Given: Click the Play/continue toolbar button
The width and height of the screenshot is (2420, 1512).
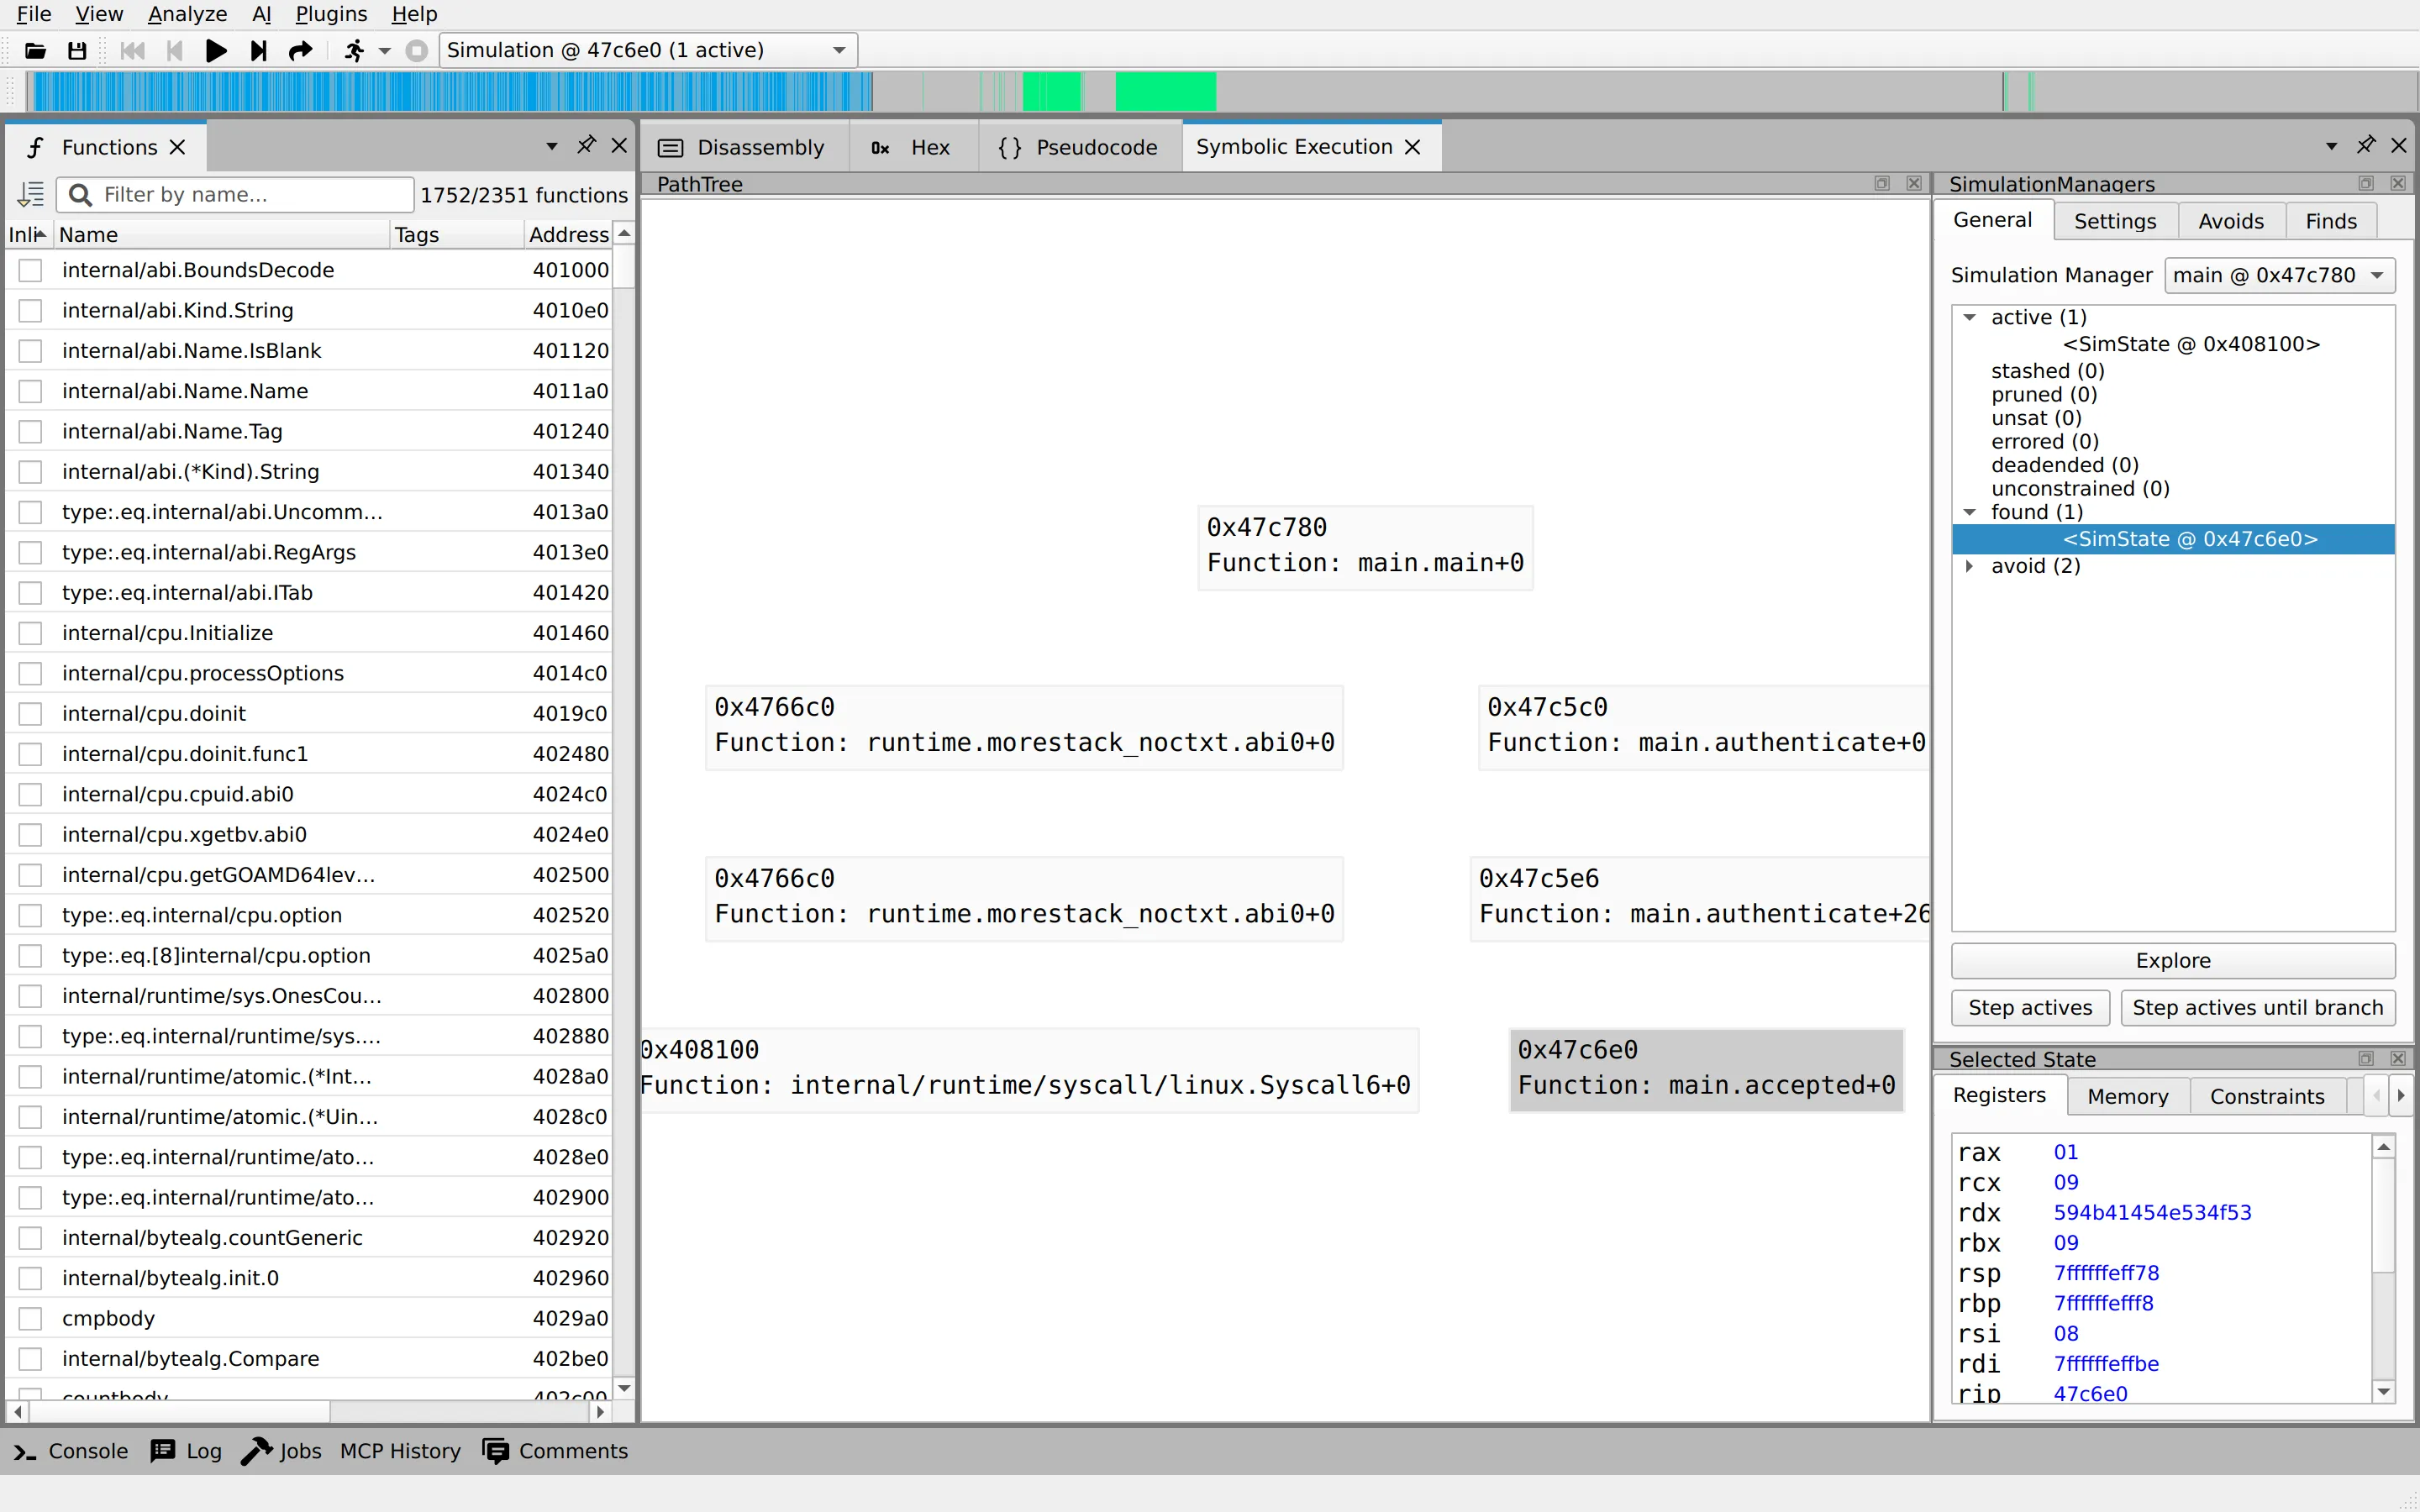Looking at the screenshot, I should pyautogui.click(x=216, y=50).
